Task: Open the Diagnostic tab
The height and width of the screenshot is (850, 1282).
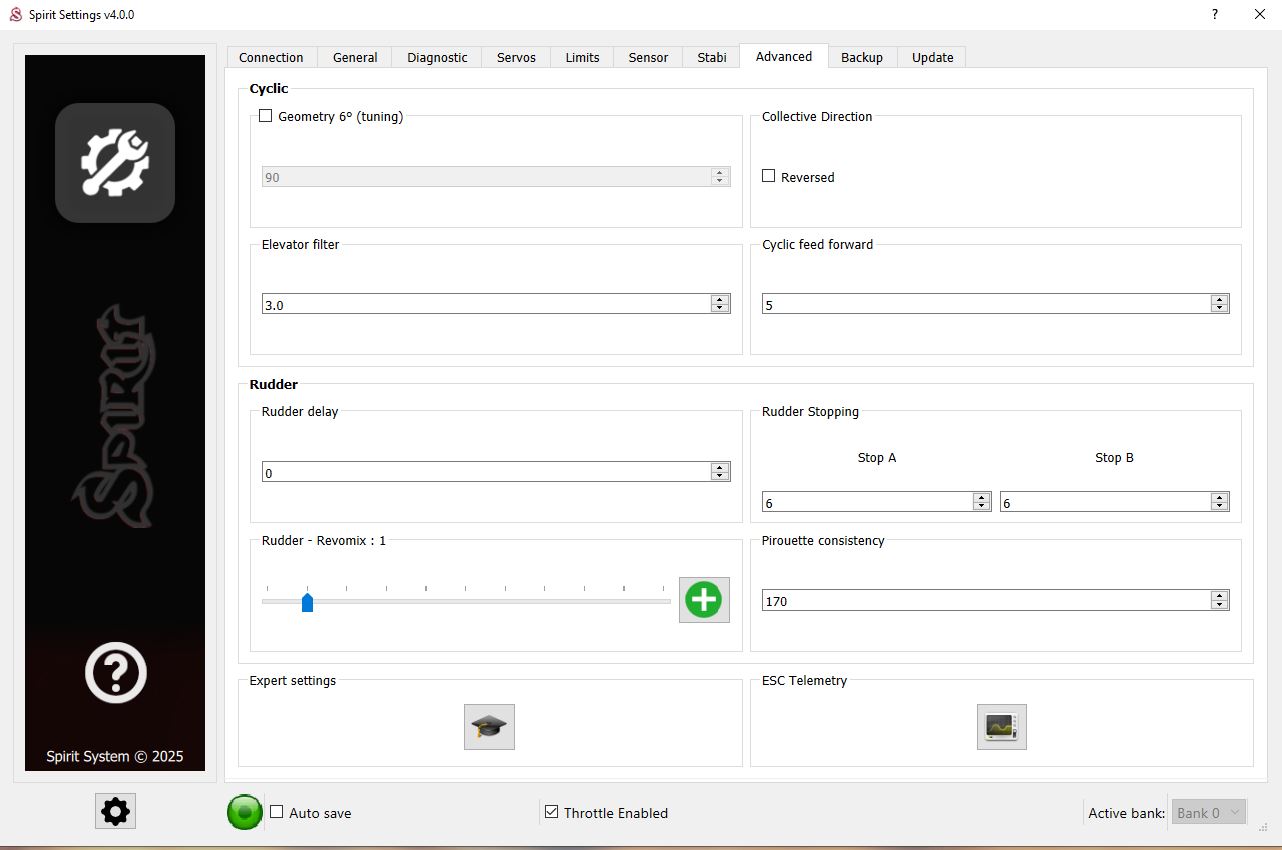Action: 437,58
